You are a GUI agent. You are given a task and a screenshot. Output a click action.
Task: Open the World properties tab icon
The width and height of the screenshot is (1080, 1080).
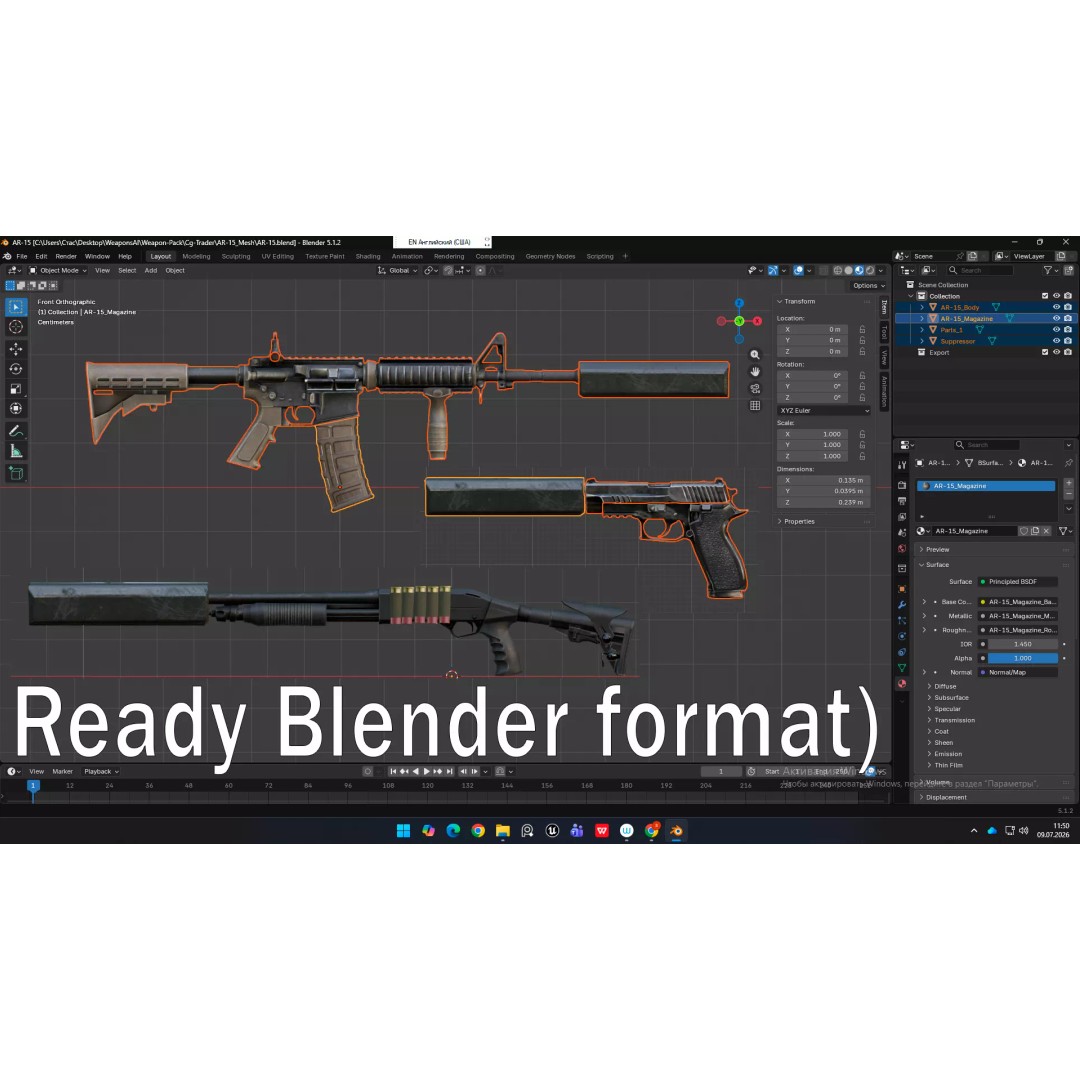(902, 549)
